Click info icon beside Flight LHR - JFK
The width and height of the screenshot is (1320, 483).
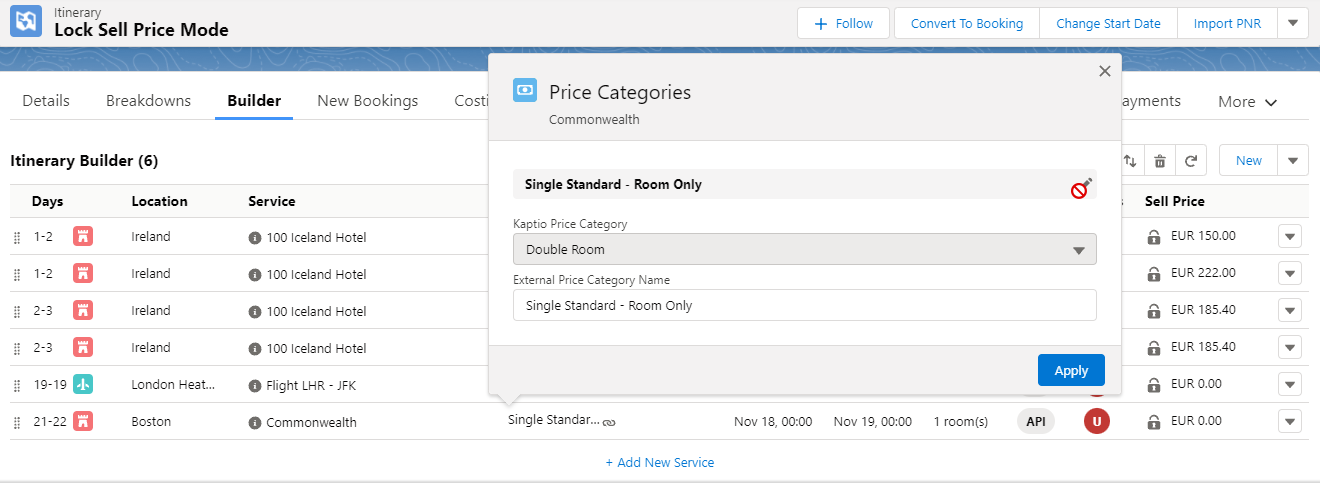pyautogui.click(x=255, y=385)
